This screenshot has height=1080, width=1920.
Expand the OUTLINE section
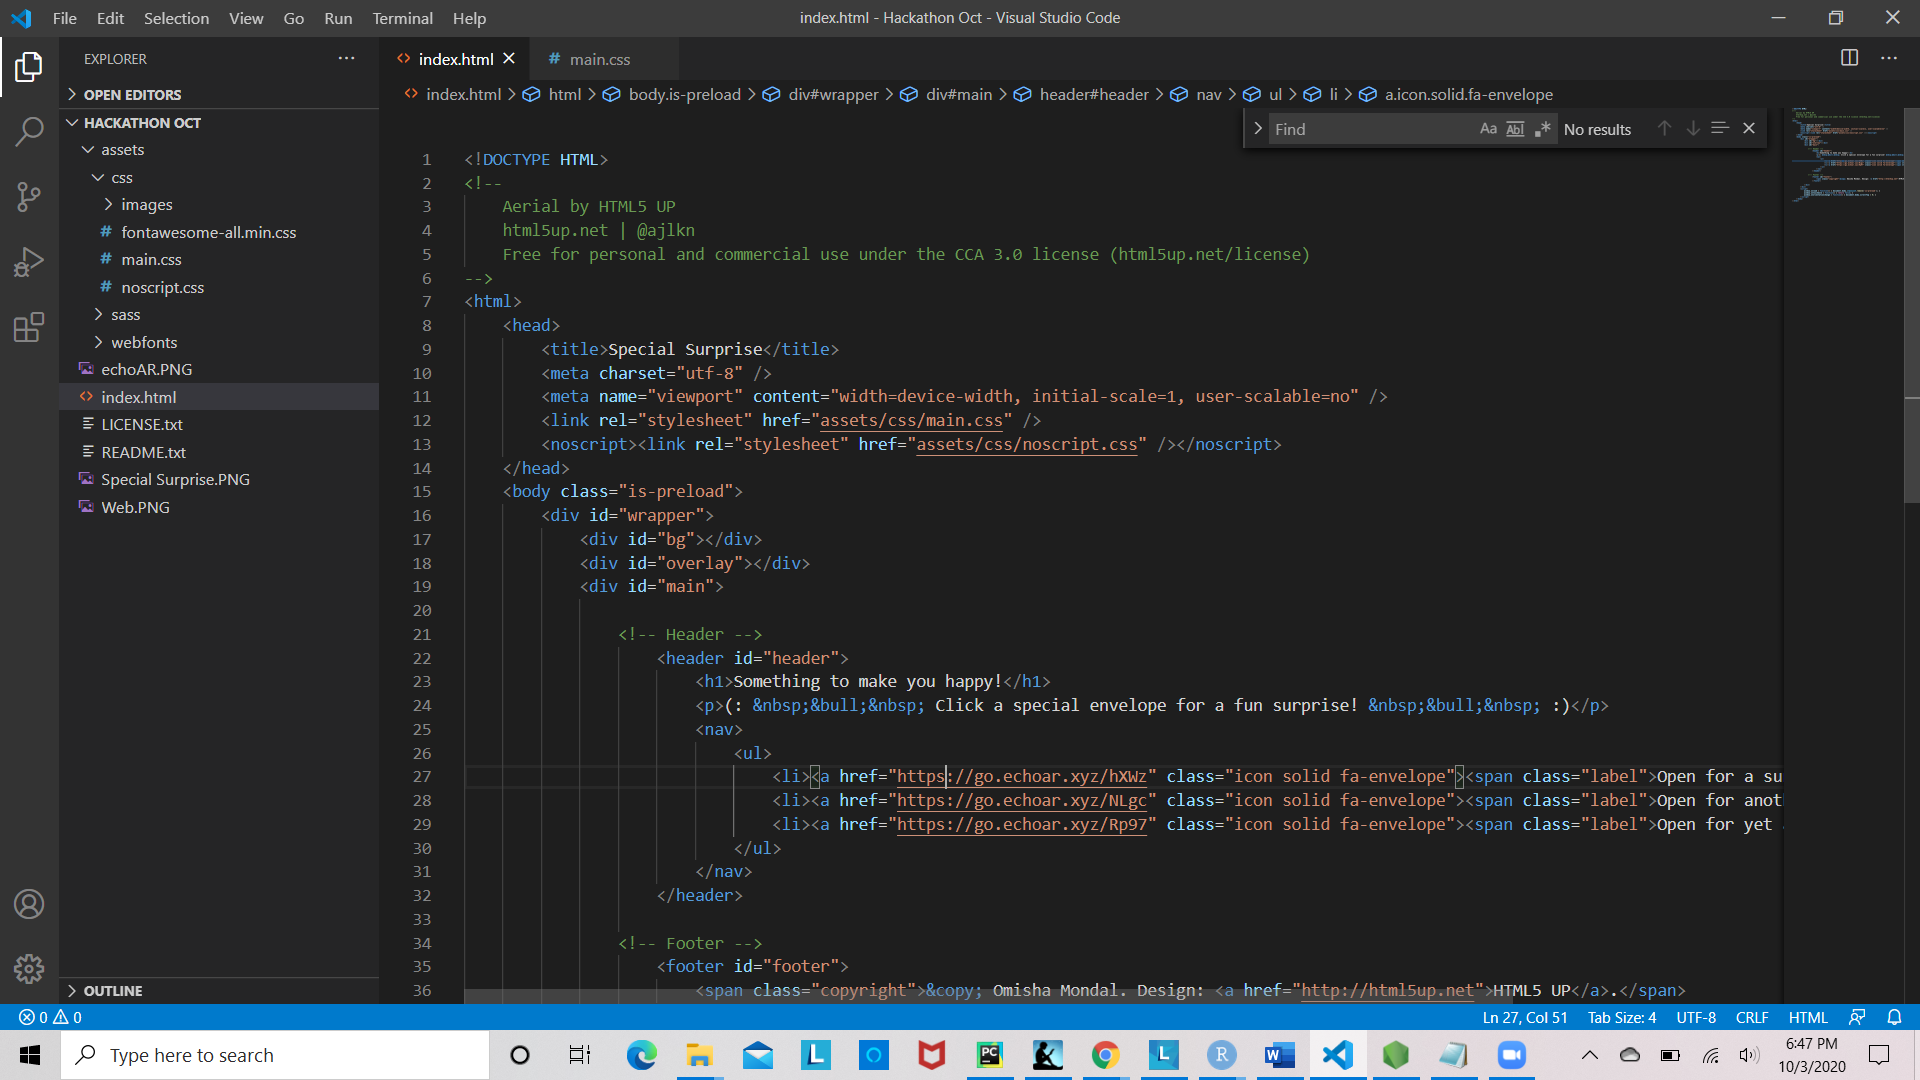click(x=112, y=990)
